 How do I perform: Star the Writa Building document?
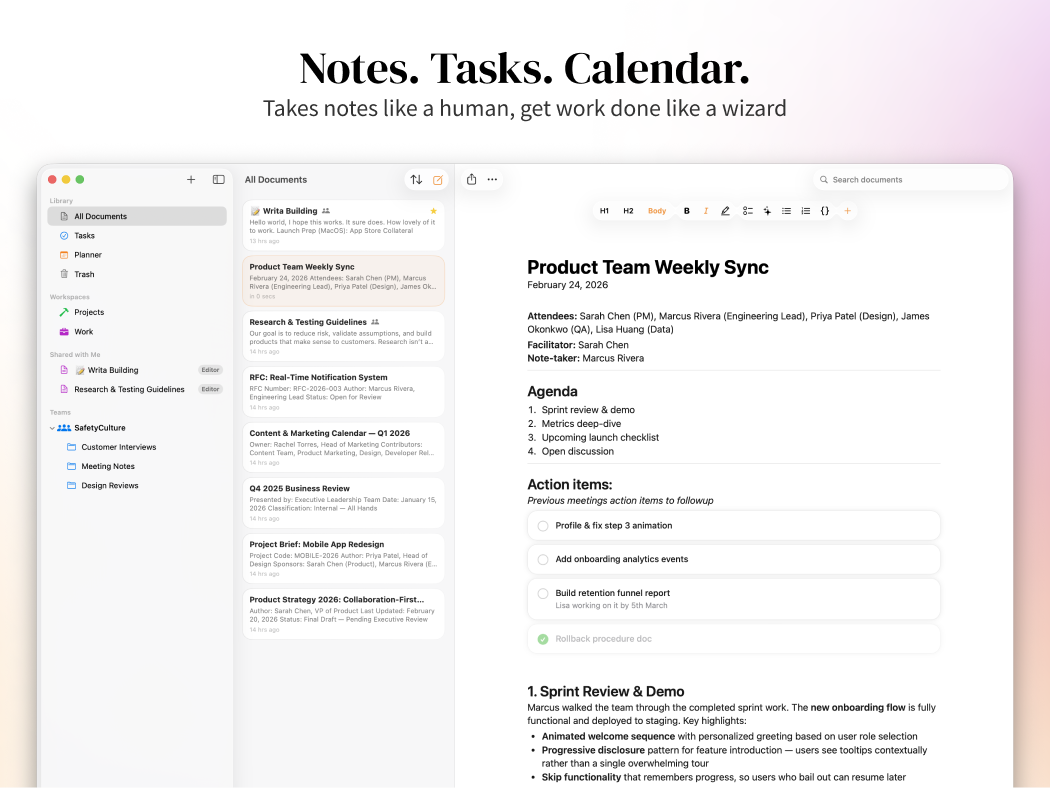(x=433, y=211)
